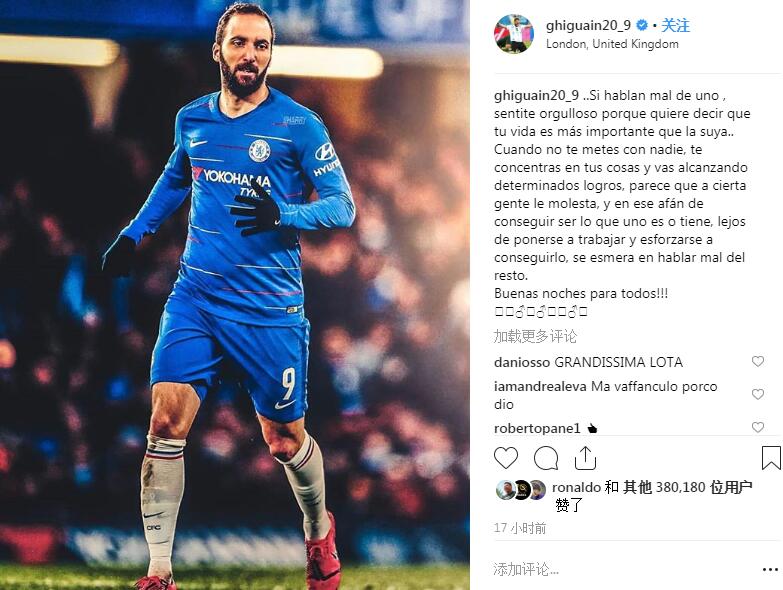Visit iamandrealeva's profile
This screenshot has height=590, width=783.
[540, 386]
